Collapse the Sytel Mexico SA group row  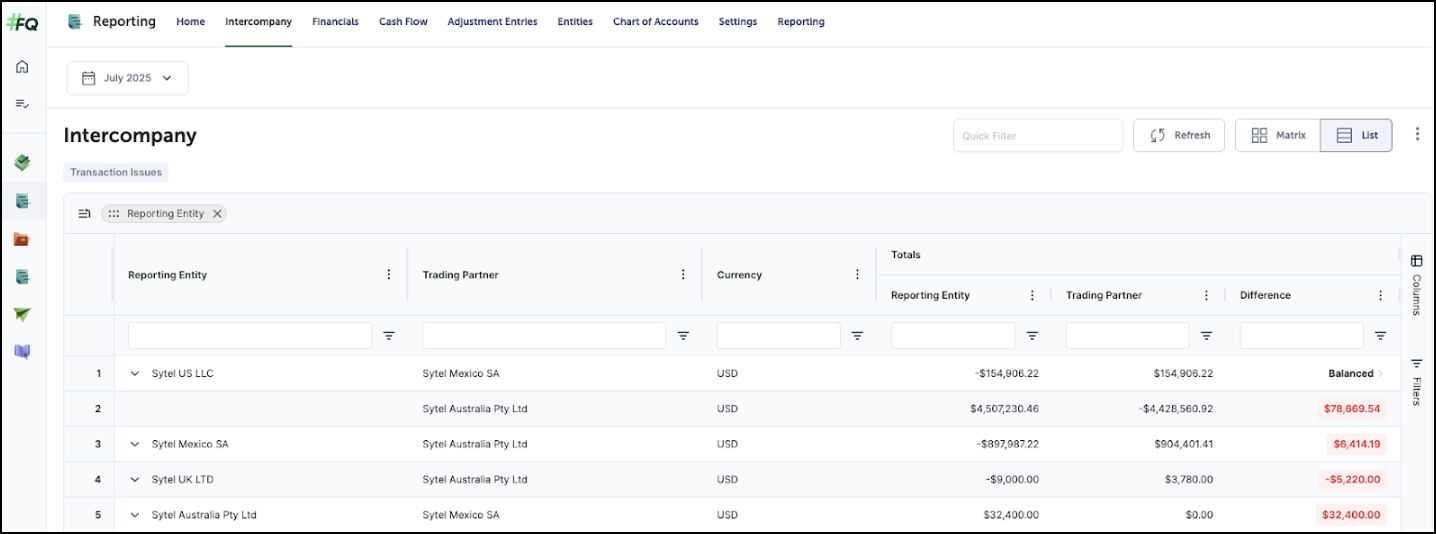tap(135, 444)
